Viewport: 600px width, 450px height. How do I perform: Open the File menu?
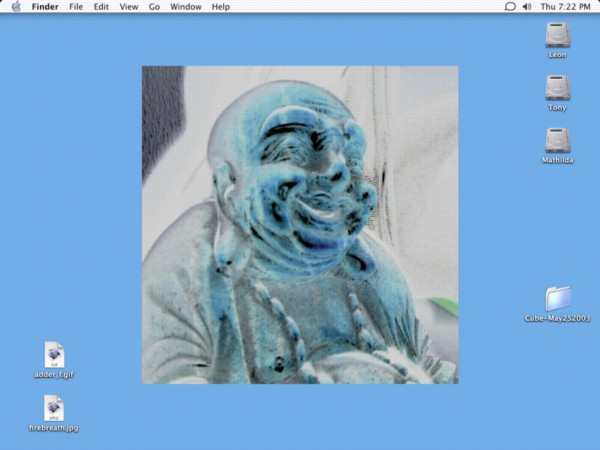(76, 7)
